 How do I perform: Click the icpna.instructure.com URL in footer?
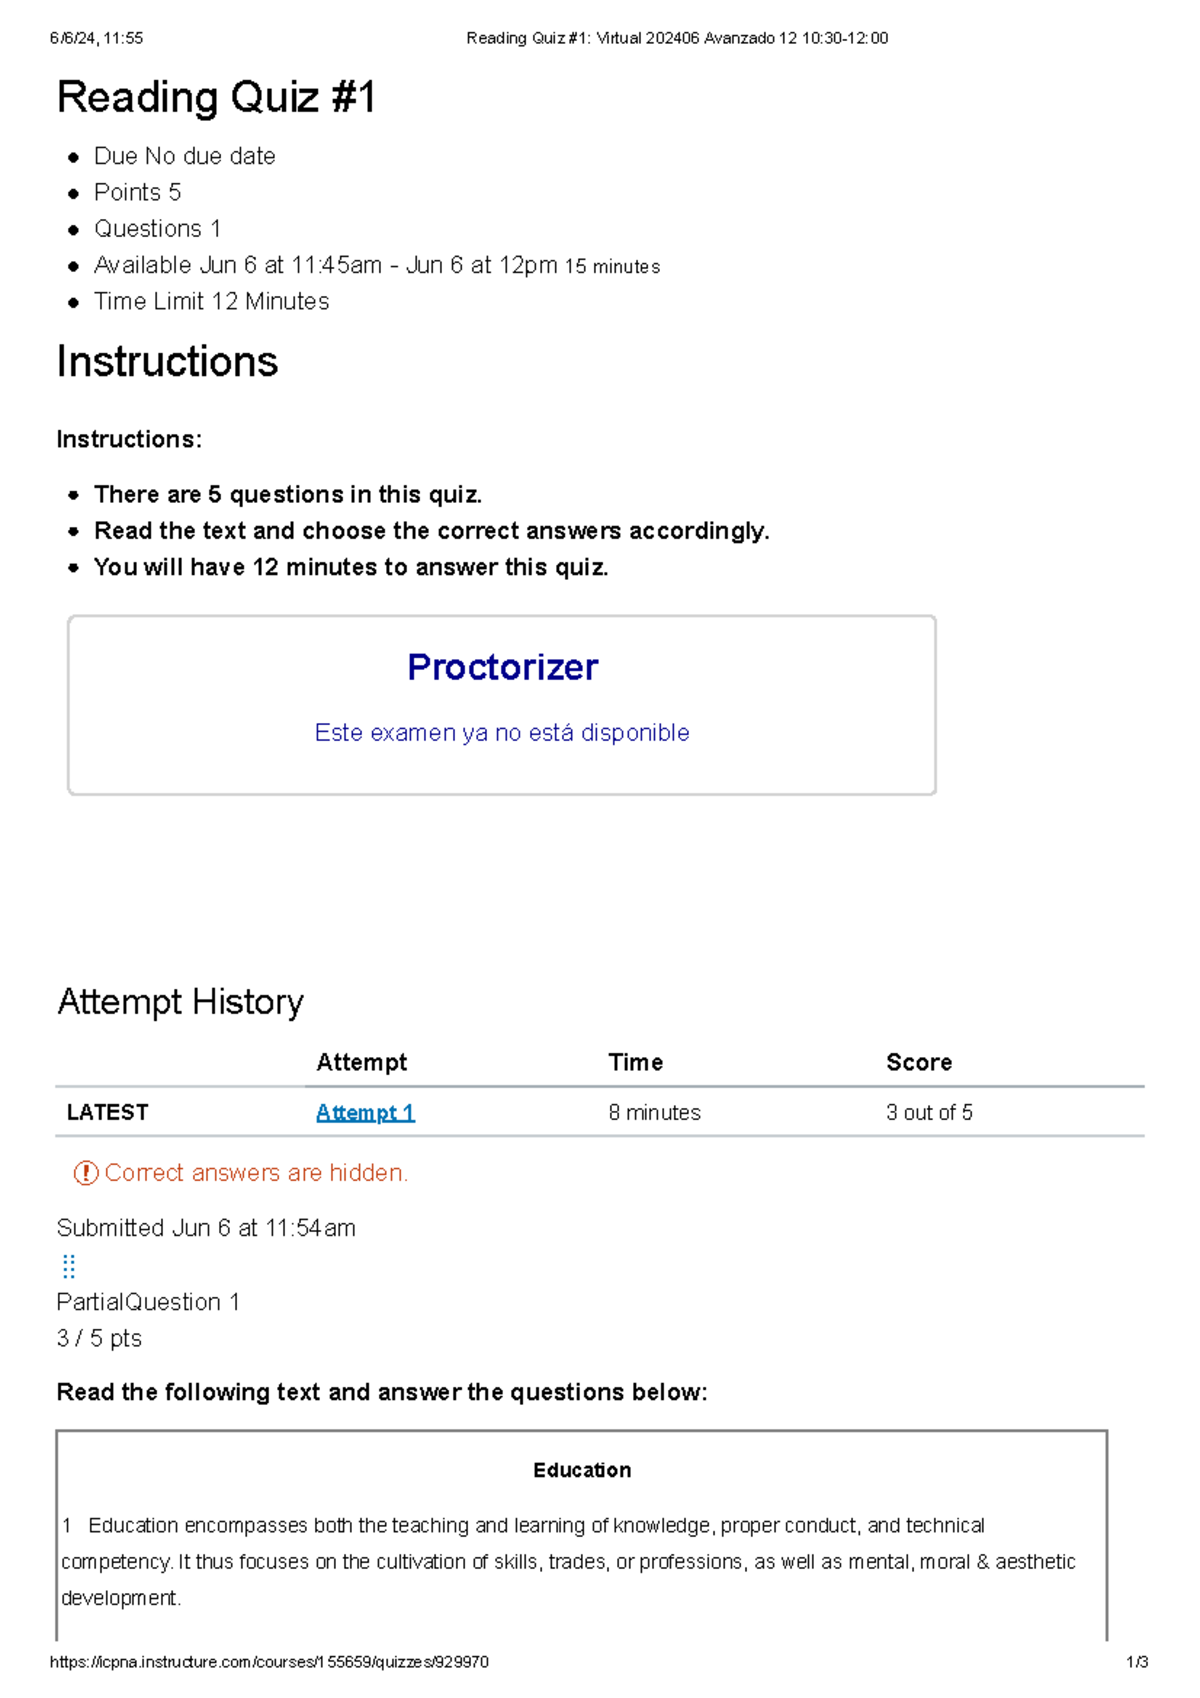pyautogui.click(x=269, y=1662)
